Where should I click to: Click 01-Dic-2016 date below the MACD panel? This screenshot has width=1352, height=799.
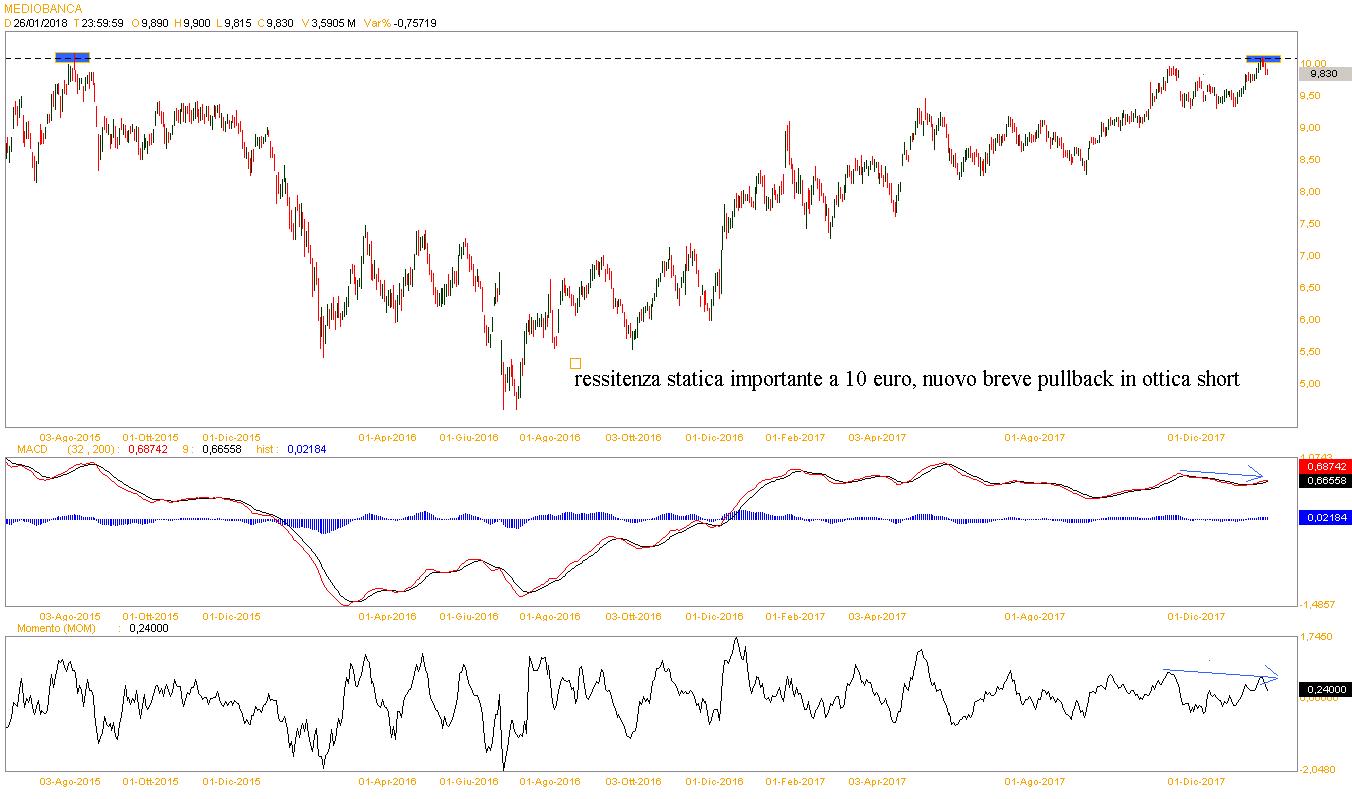pos(714,617)
